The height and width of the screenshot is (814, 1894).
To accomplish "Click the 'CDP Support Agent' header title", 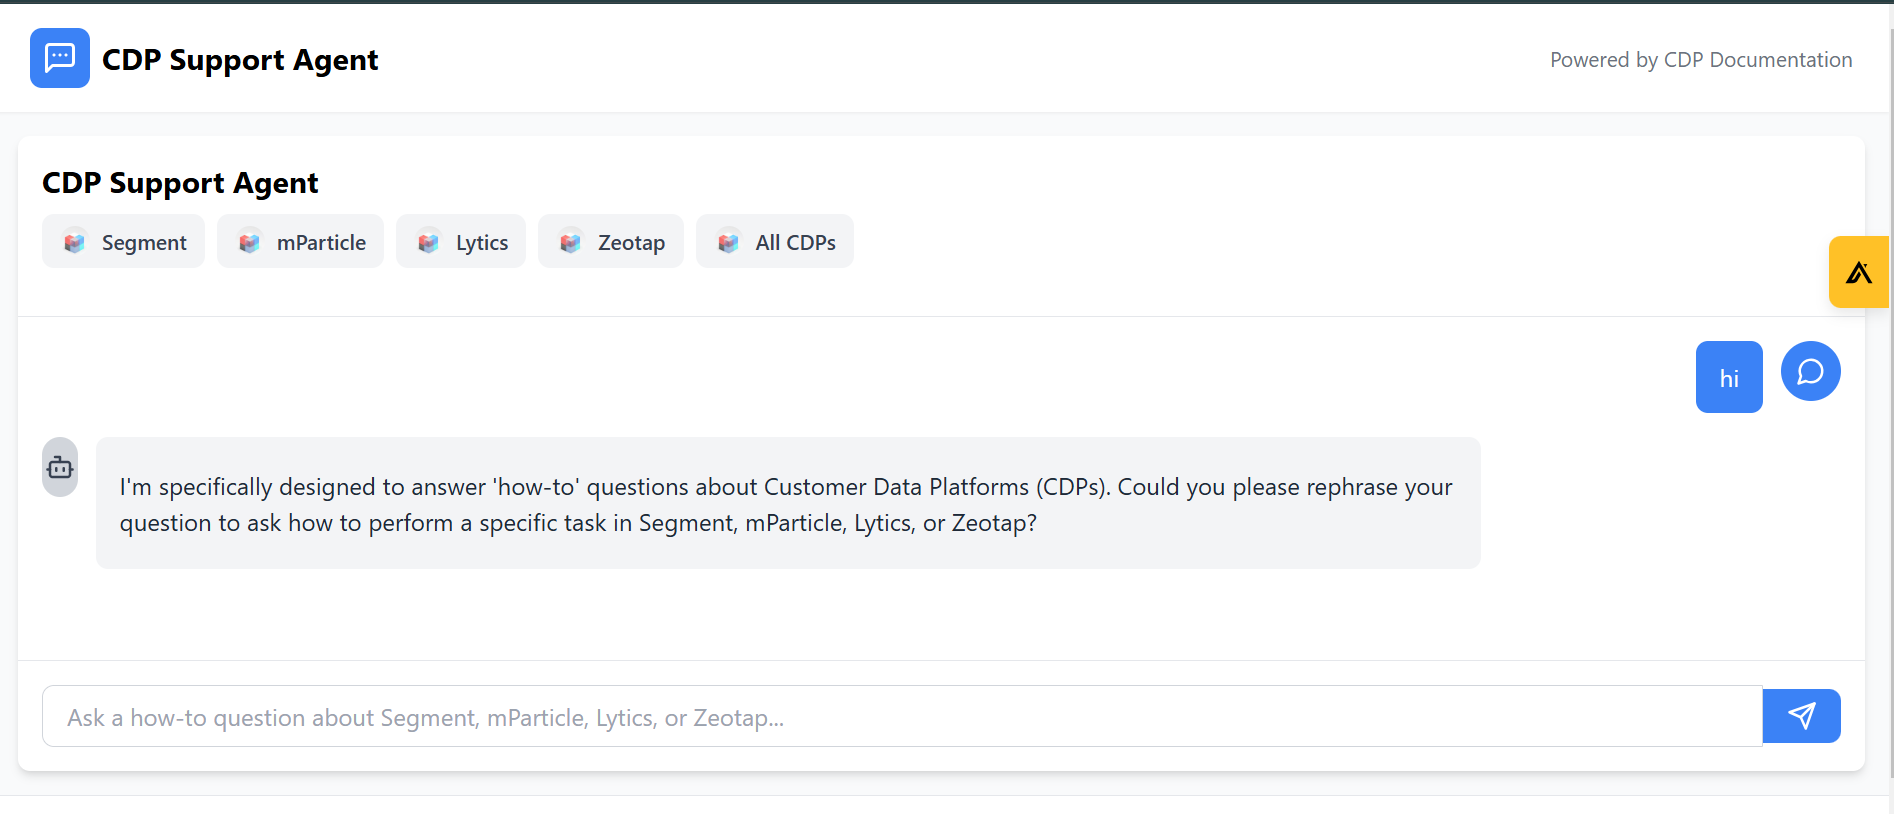I will (x=240, y=60).
